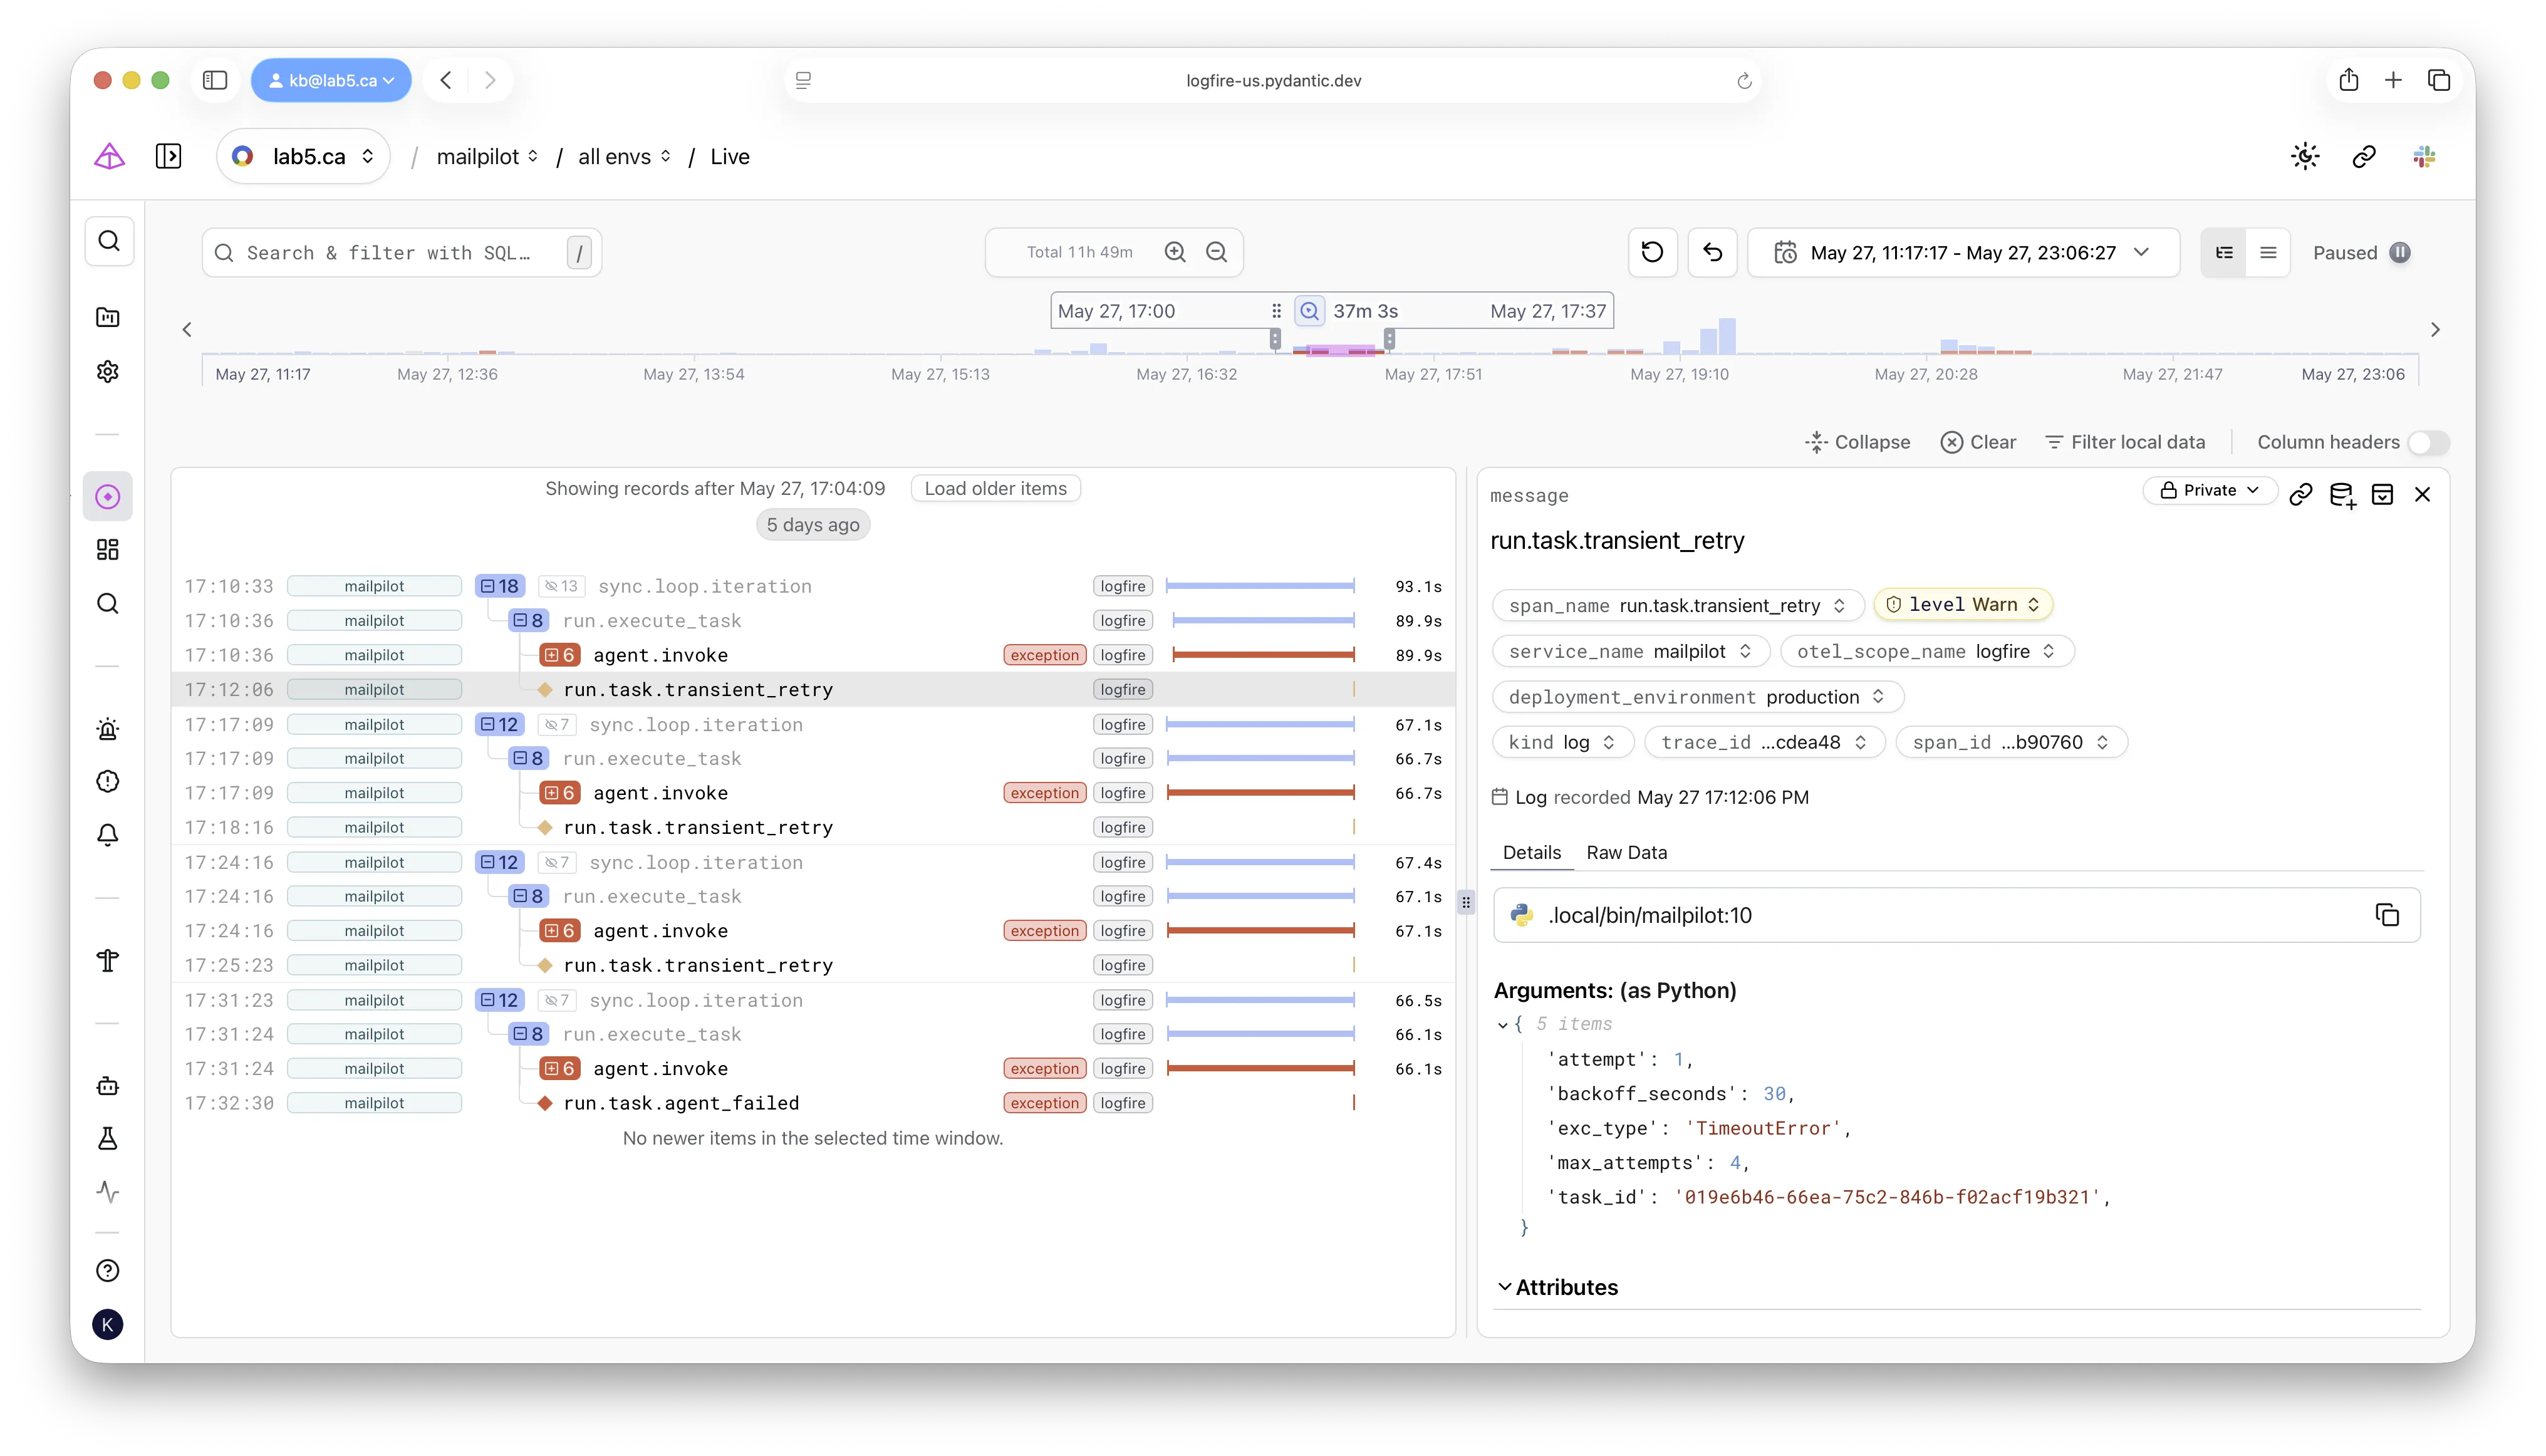This screenshot has width=2546, height=1456.
Task: Click the left timeline range handle
Action: point(1275,339)
